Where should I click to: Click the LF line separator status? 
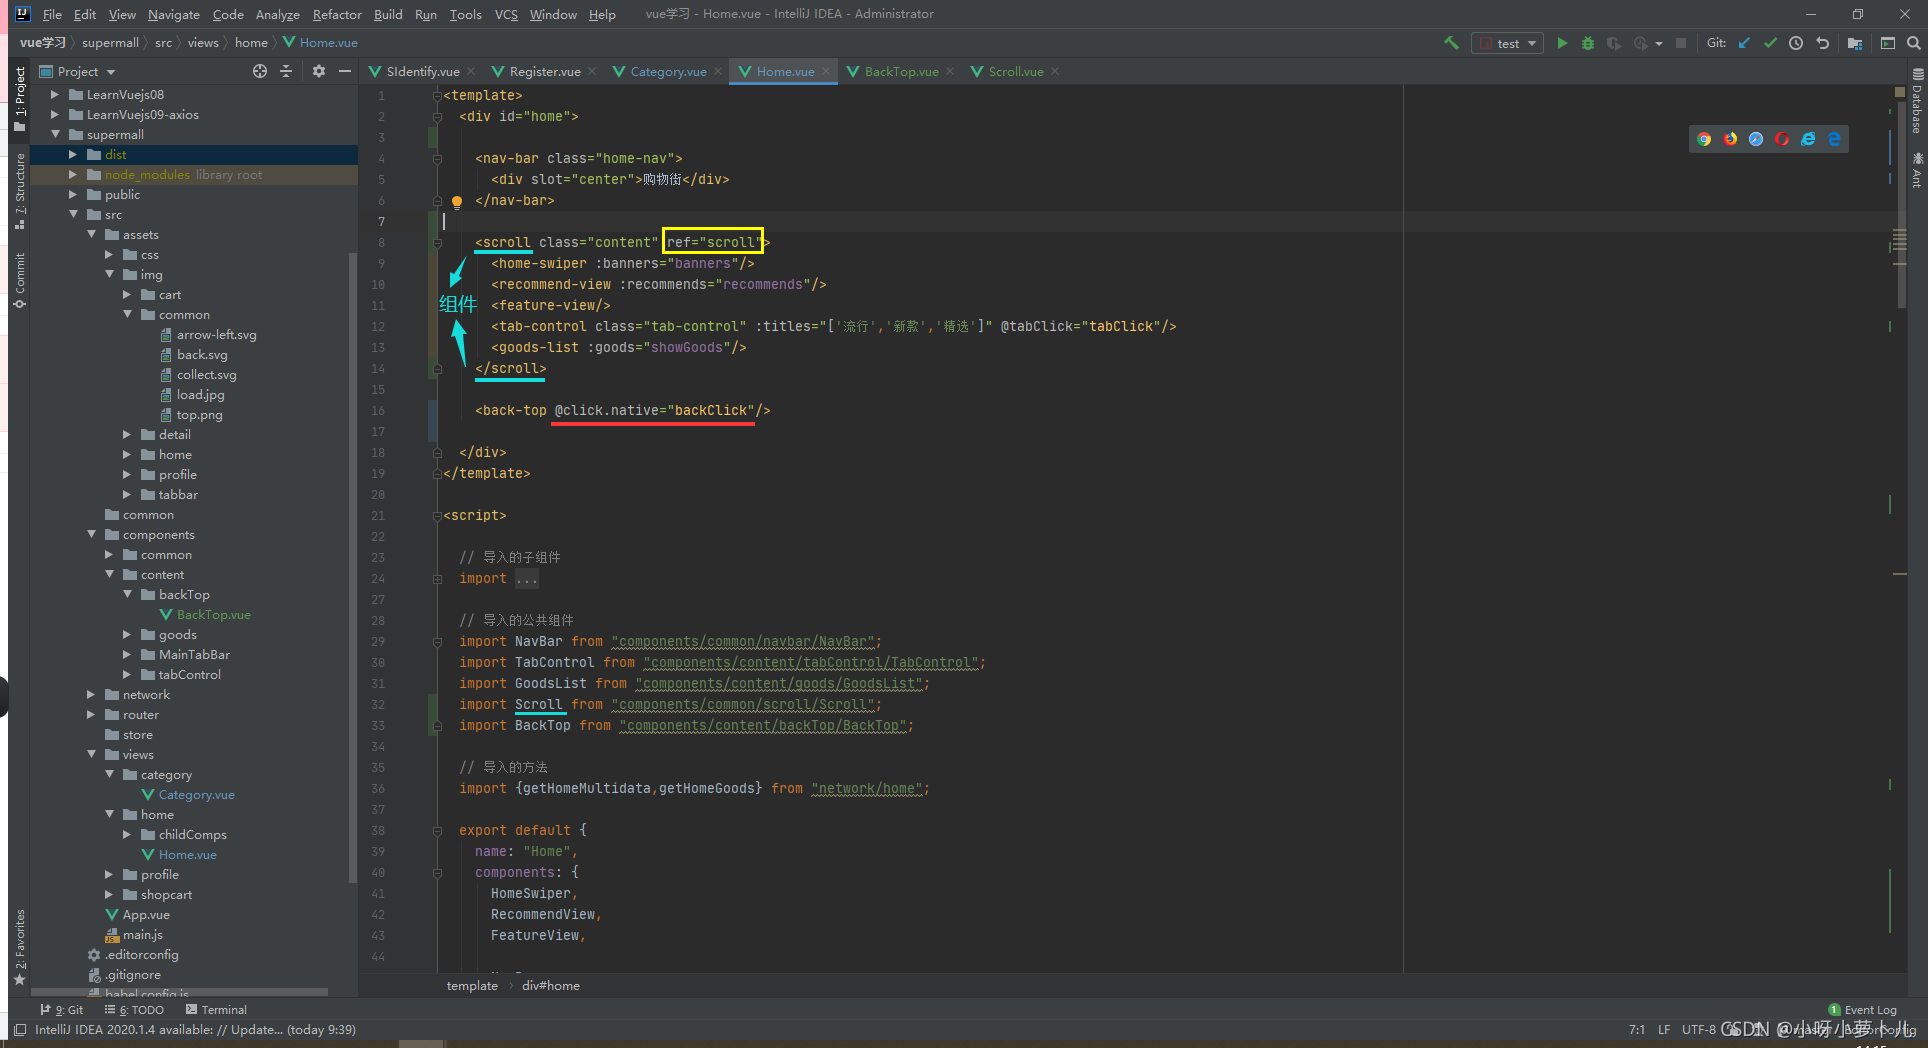[x=1664, y=1029]
